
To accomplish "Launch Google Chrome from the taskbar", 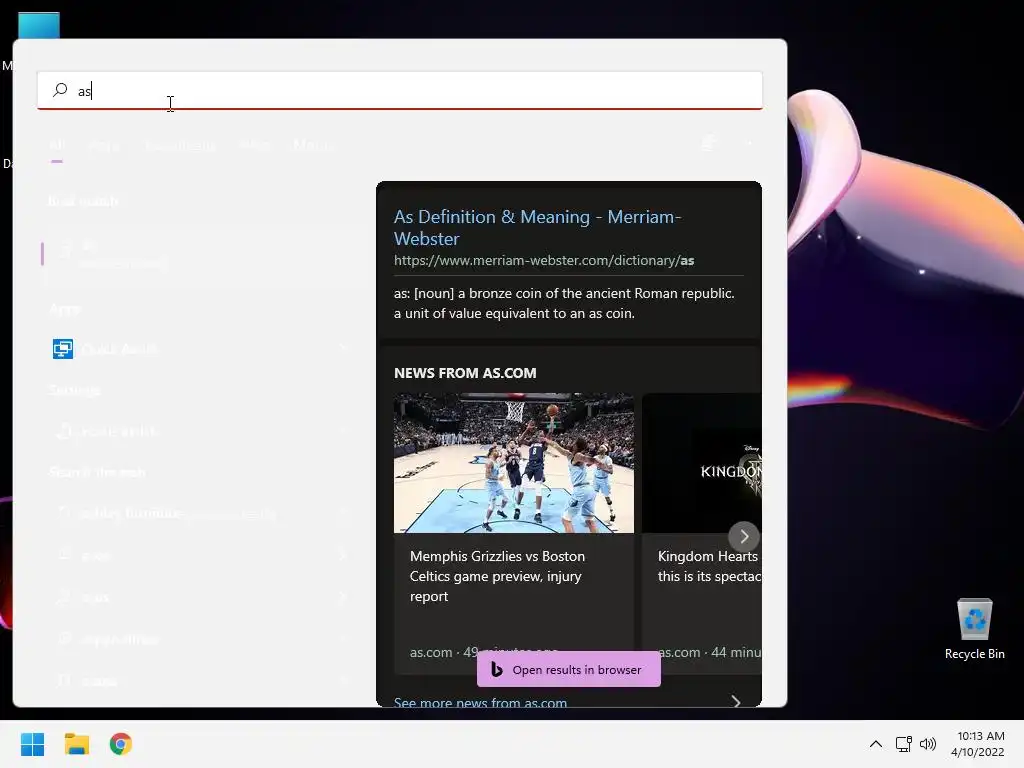I will (x=121, y=744).
